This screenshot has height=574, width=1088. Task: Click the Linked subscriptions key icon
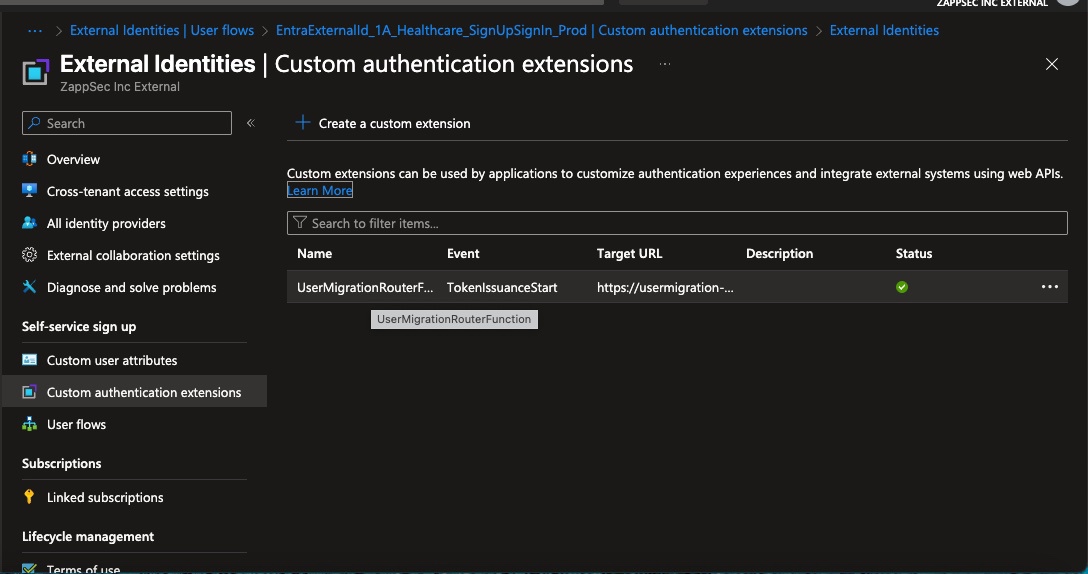click(x=29, y=496)
